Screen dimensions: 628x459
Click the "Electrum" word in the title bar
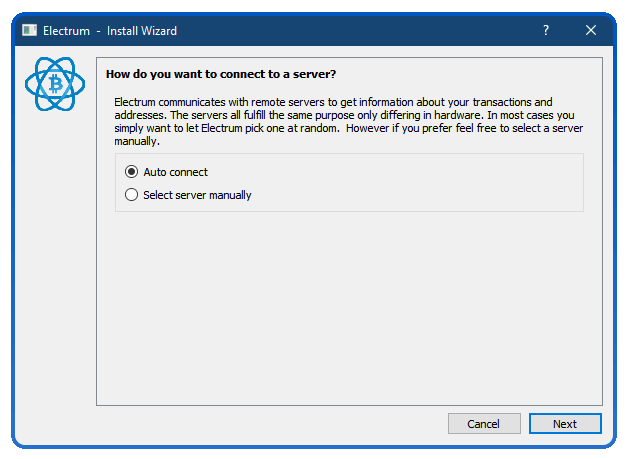[66, 31]
